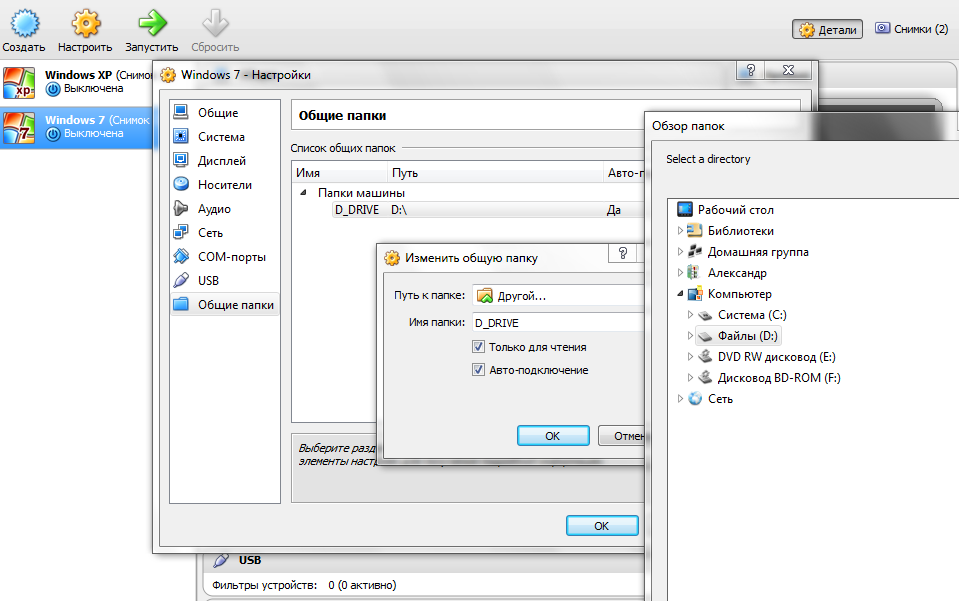Open the Система settings category
Screen dimensions: 959x601
(x=220, y=137)
